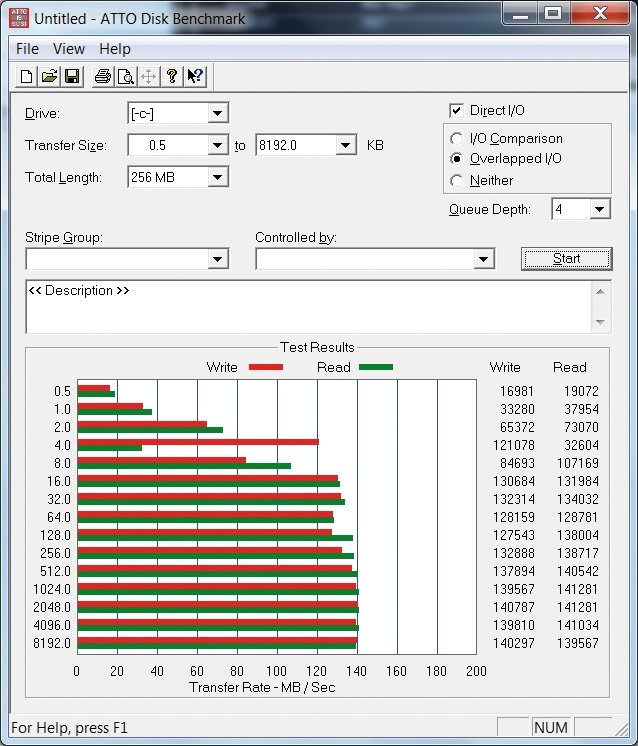Viewport: 638px width, 746px height.
Task: Click the 4.0 transfer size row label
Action: click(62, 445)
